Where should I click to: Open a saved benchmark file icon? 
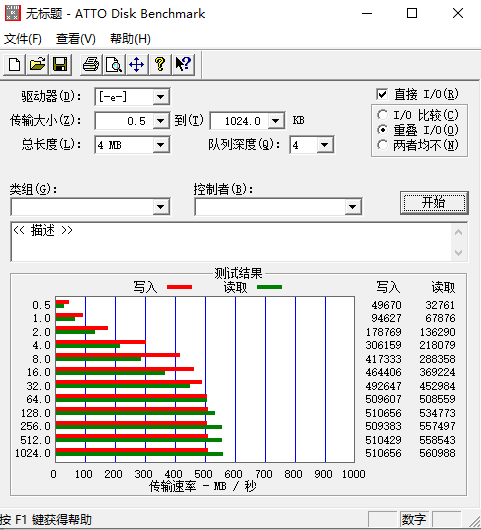[37, 64]
